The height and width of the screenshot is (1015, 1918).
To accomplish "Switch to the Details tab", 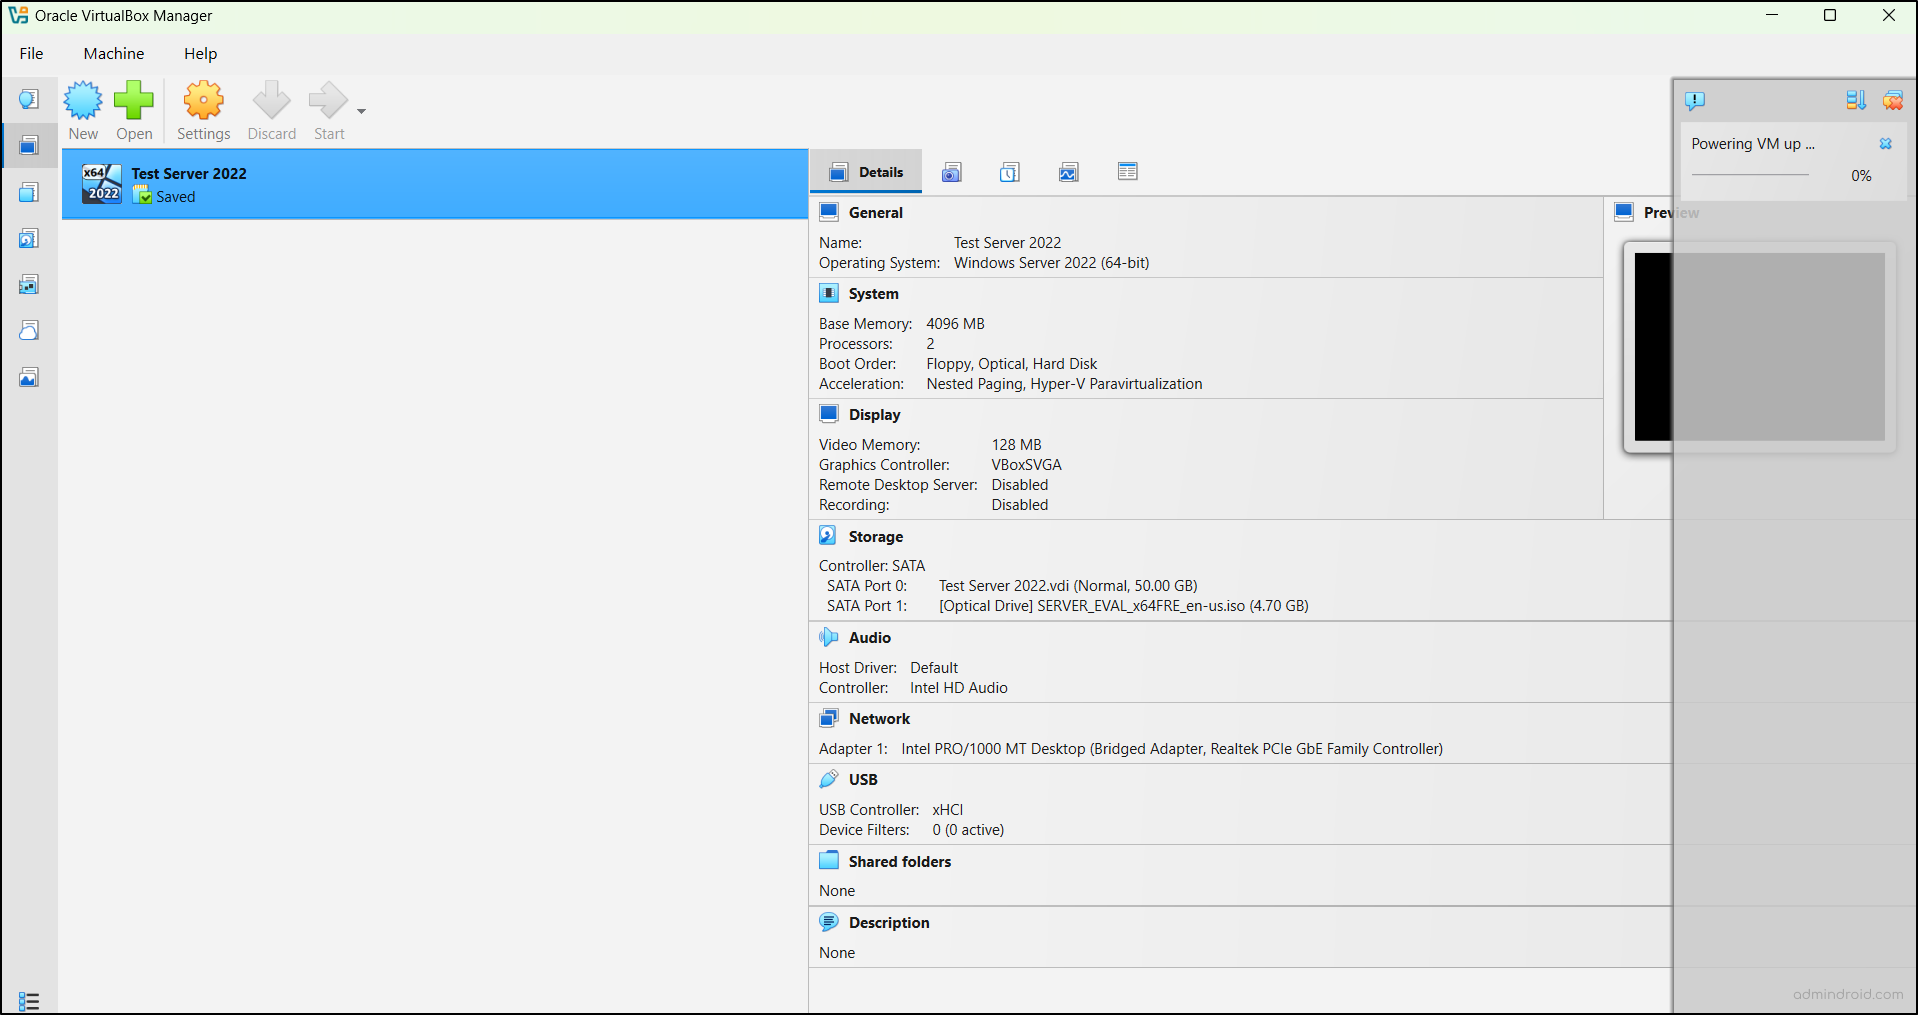I will 866,171.
